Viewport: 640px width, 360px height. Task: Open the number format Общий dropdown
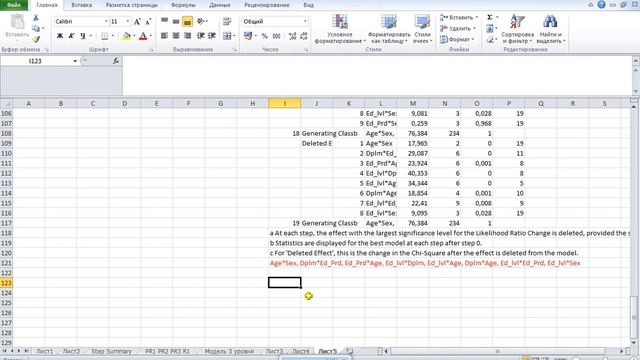(x=305, y=21)
